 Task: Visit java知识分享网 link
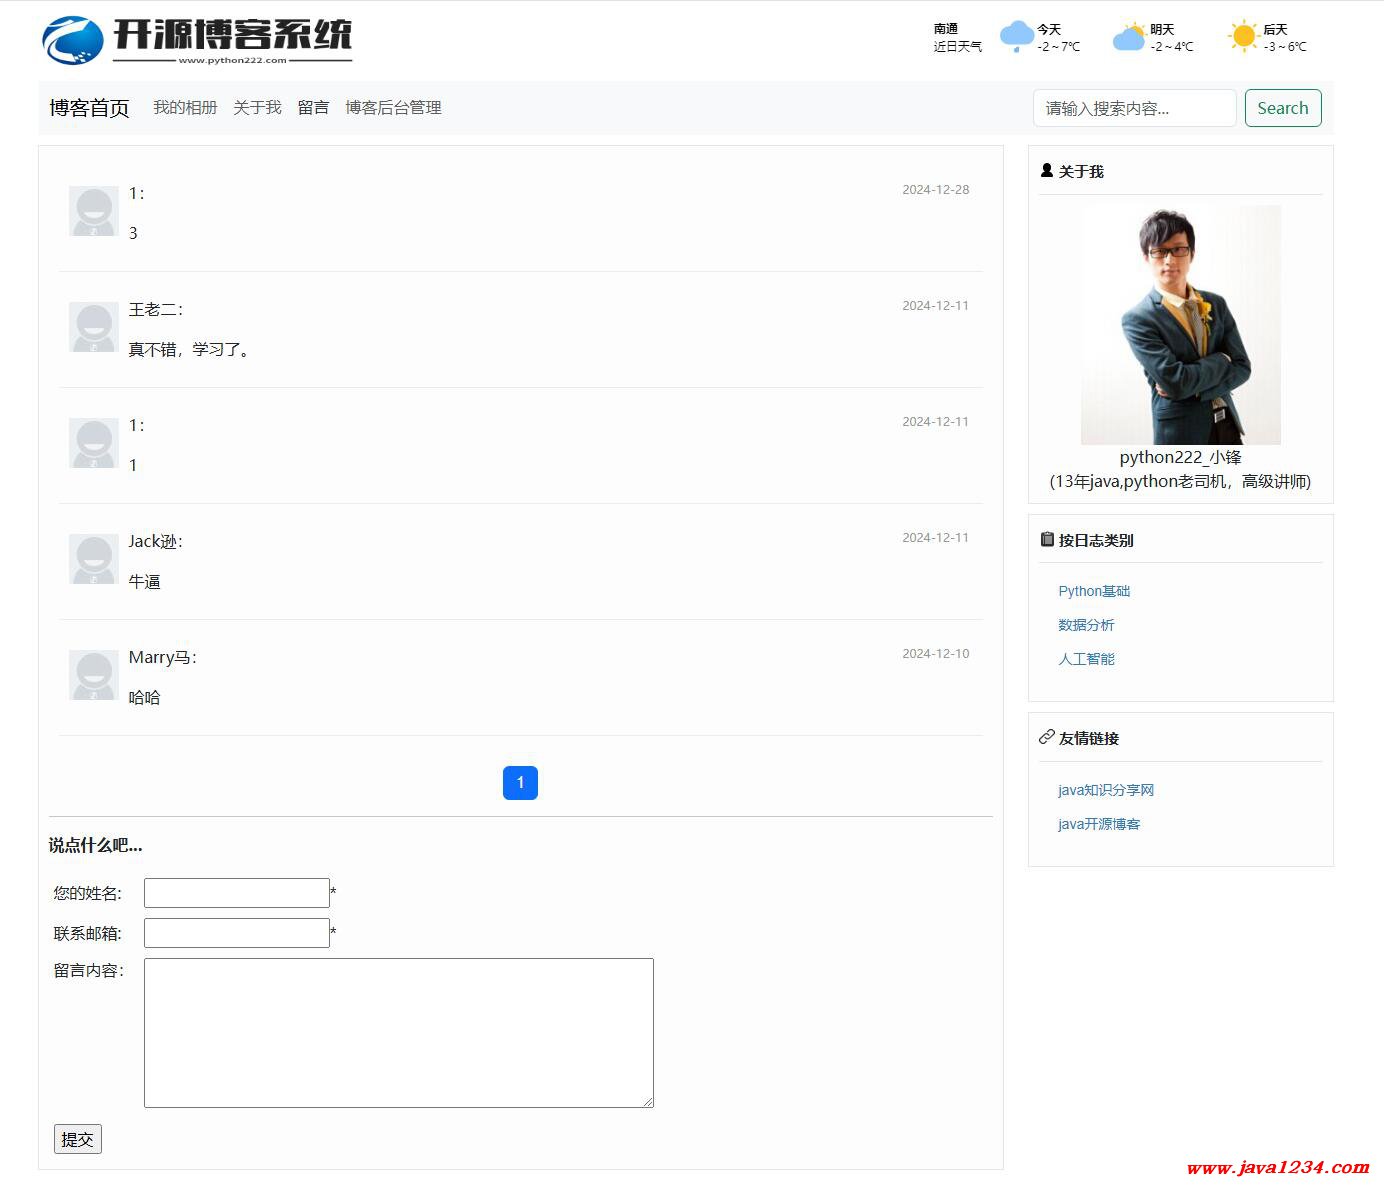[x=1106, y=790]
